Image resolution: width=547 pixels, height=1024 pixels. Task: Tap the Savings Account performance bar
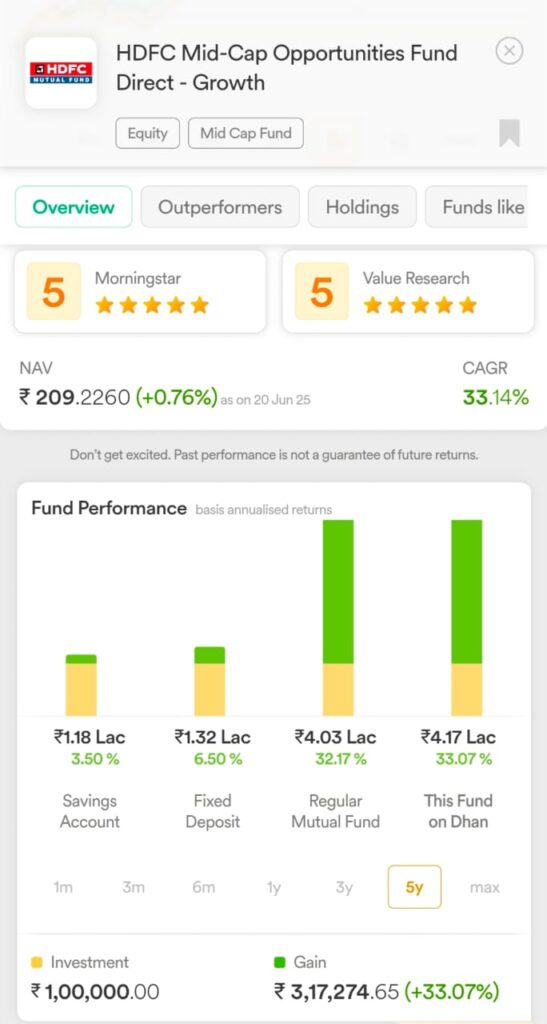(81, 685)
